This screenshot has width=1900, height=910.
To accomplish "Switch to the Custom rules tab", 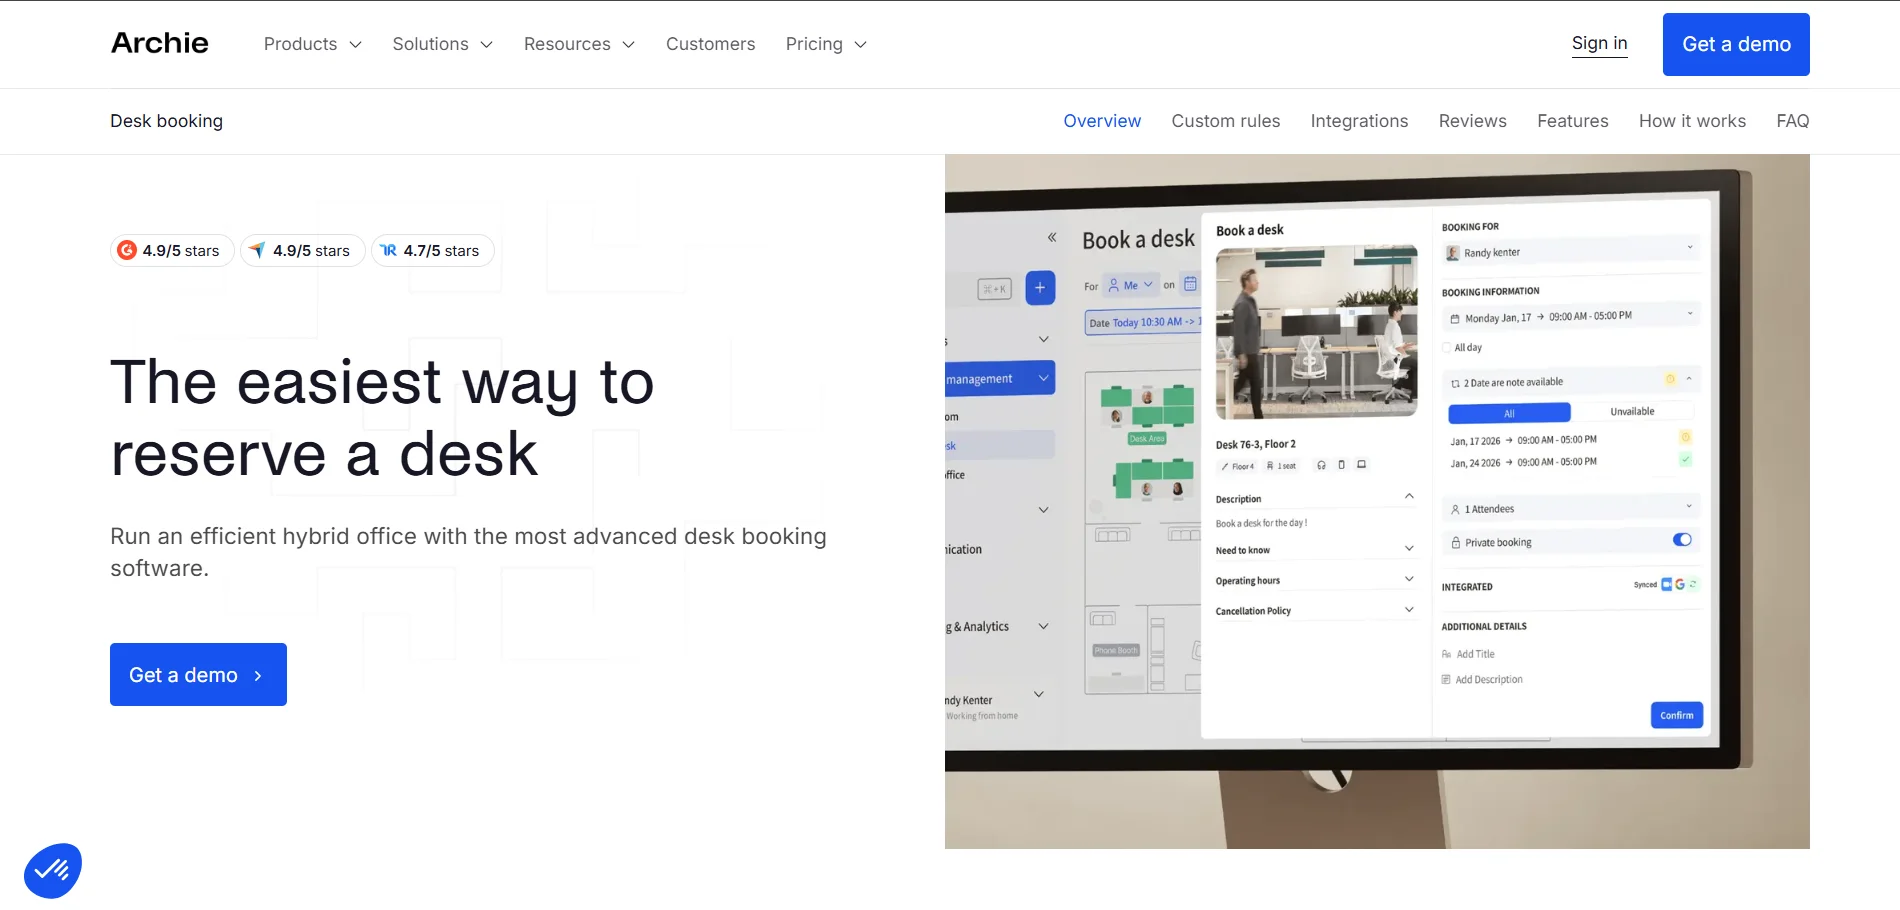I will pos(1225,121).
